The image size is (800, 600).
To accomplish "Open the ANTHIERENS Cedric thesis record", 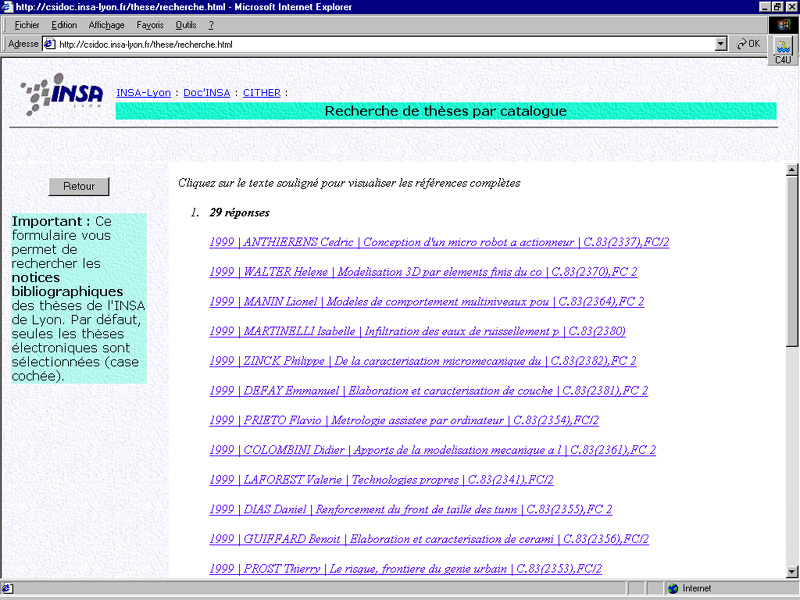I will tap(439, 242).
